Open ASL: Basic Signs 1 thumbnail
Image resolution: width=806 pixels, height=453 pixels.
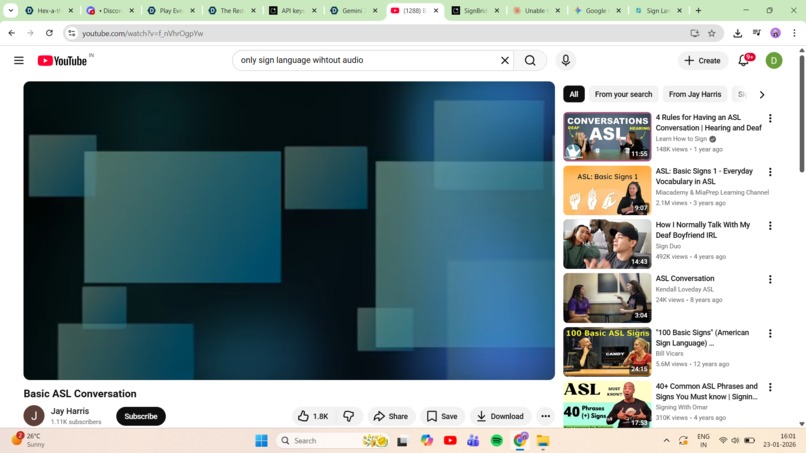(607, 190)
